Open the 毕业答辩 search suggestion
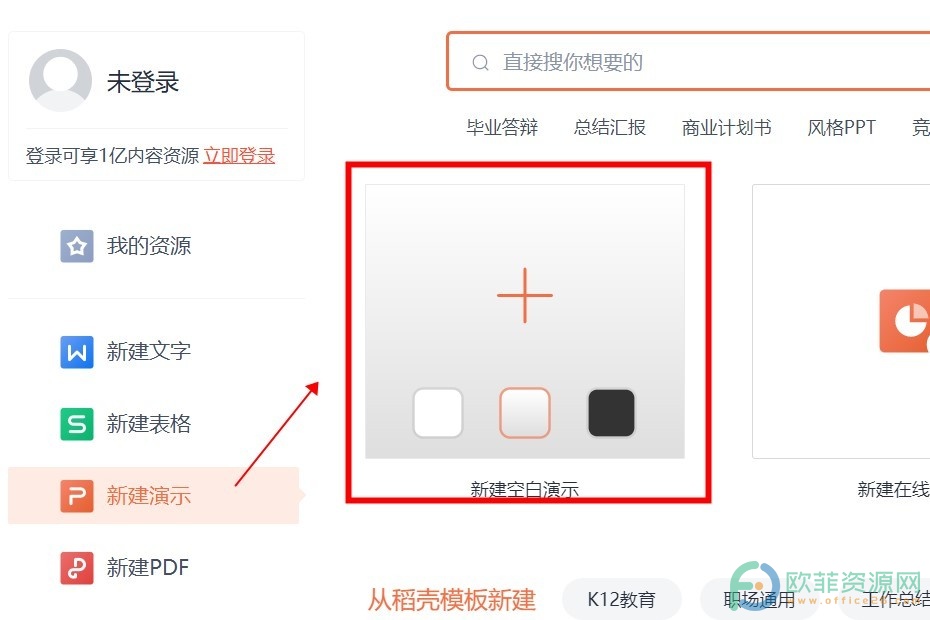 [x=502, y=127]
